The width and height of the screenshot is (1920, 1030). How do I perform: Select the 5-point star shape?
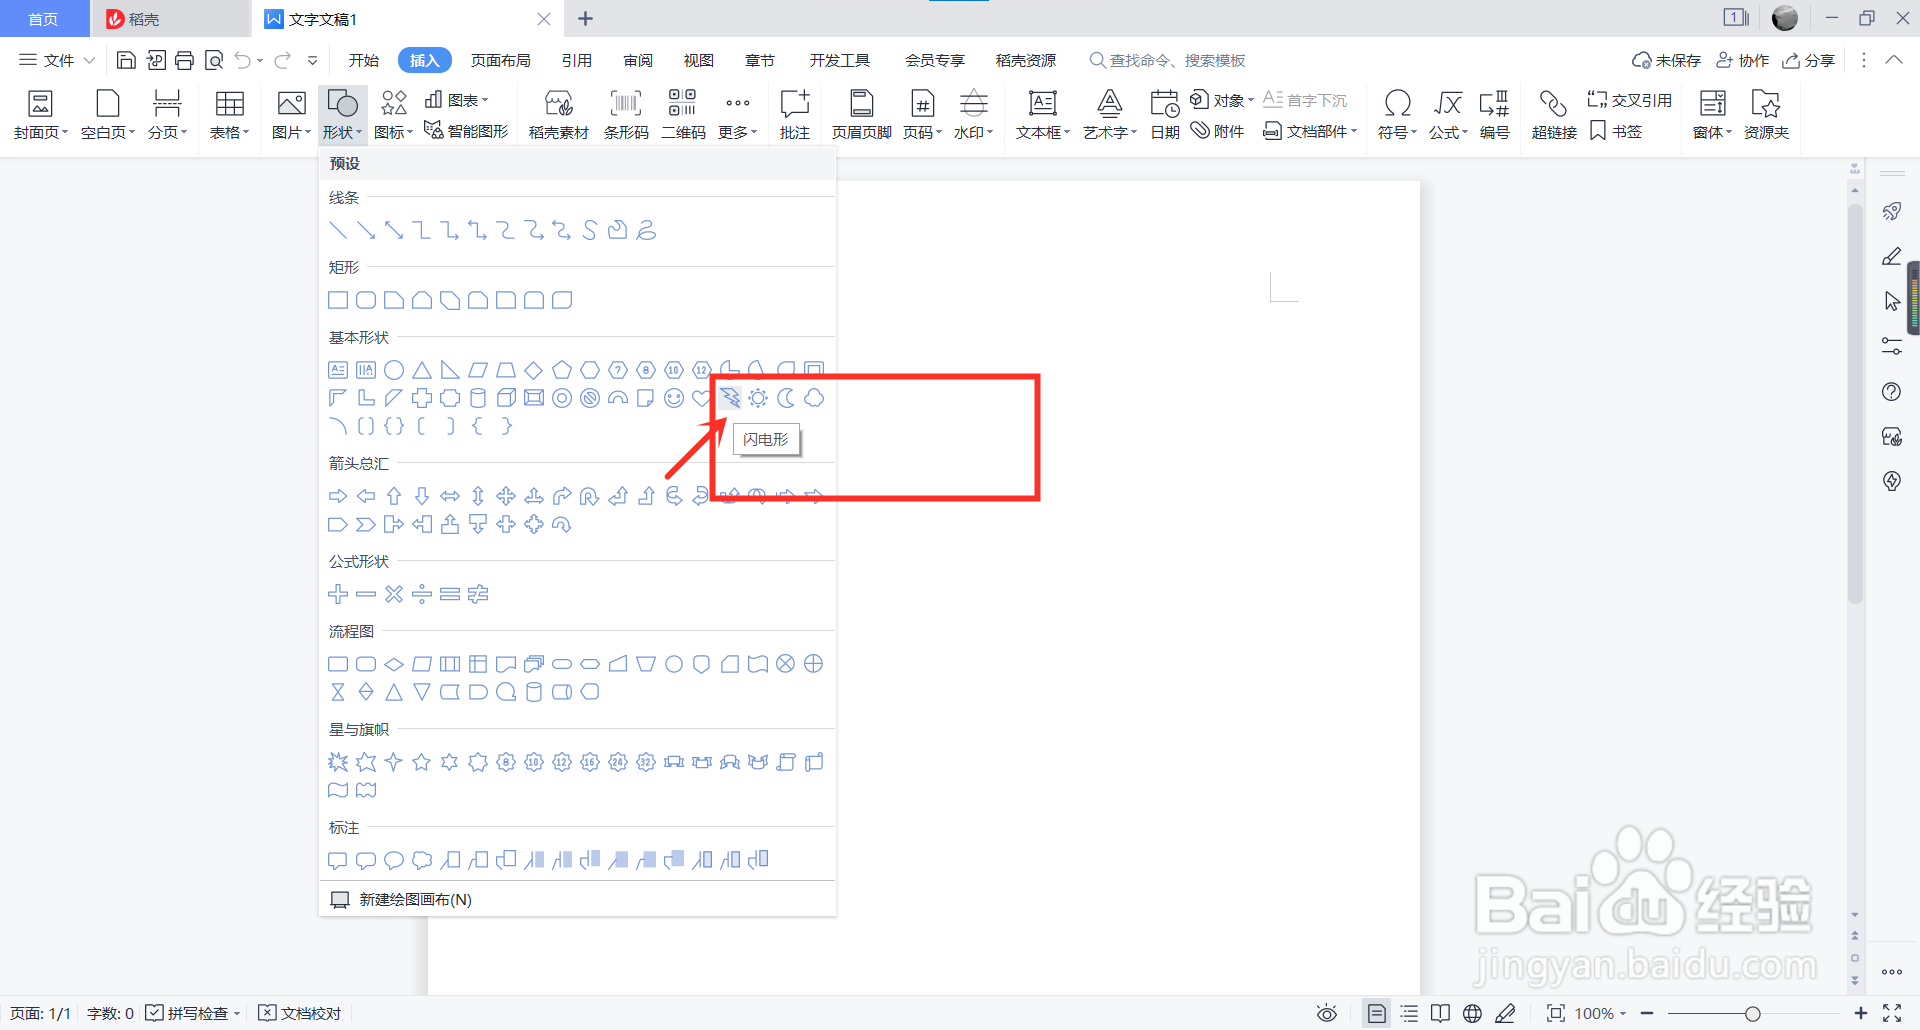pos(422,762)
